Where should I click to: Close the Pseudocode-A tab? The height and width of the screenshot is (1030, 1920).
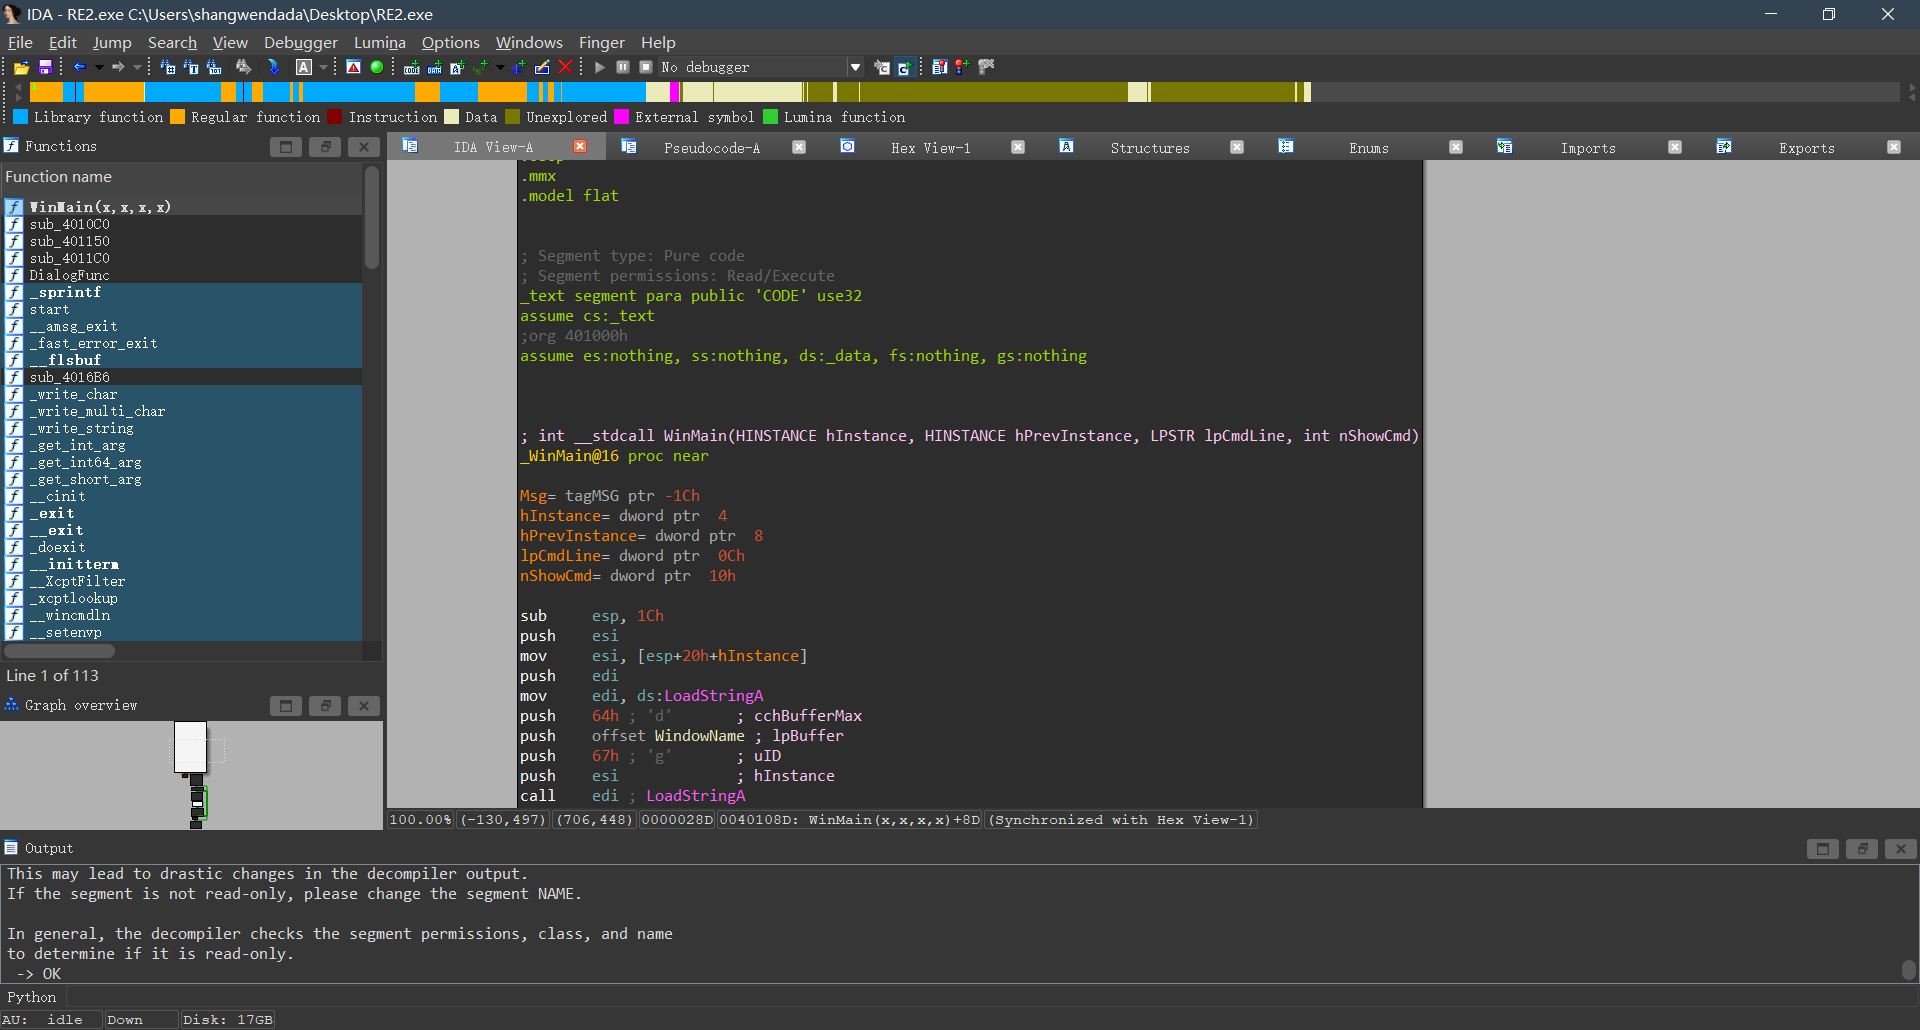click(799, 146)
